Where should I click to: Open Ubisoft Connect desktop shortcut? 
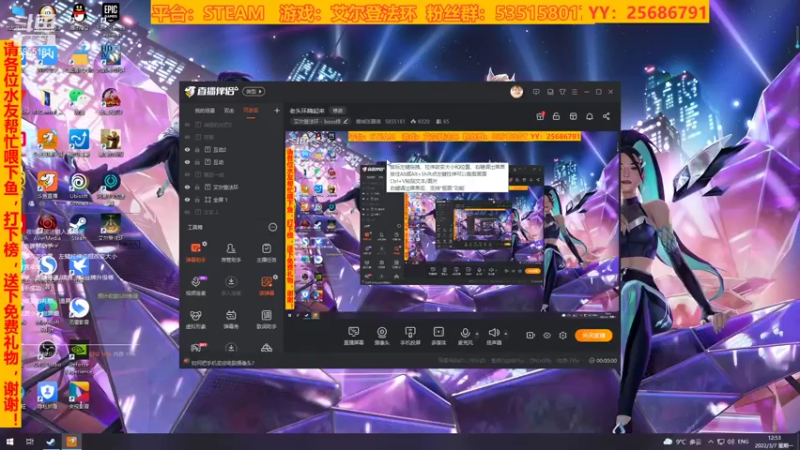[x=79, y=187]
